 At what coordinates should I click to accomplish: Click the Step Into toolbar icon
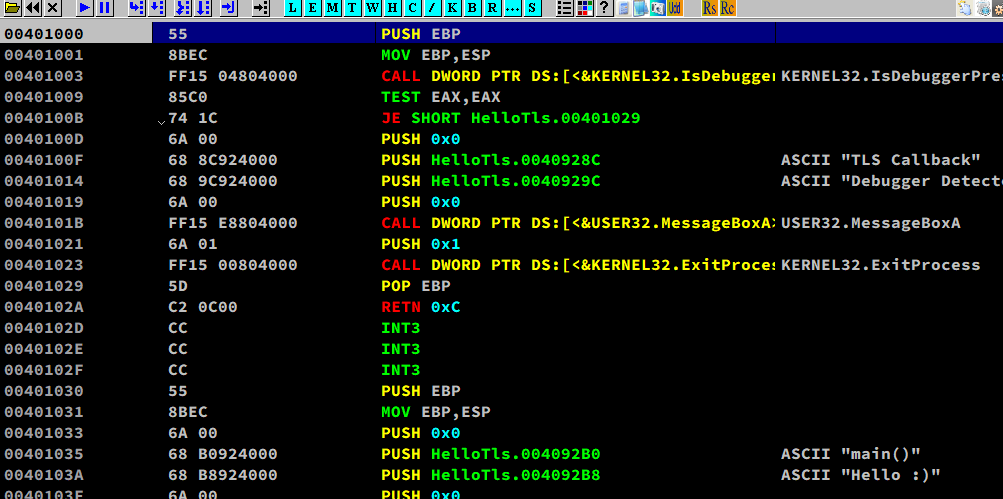pyautogui.click(x=135, y=8)
